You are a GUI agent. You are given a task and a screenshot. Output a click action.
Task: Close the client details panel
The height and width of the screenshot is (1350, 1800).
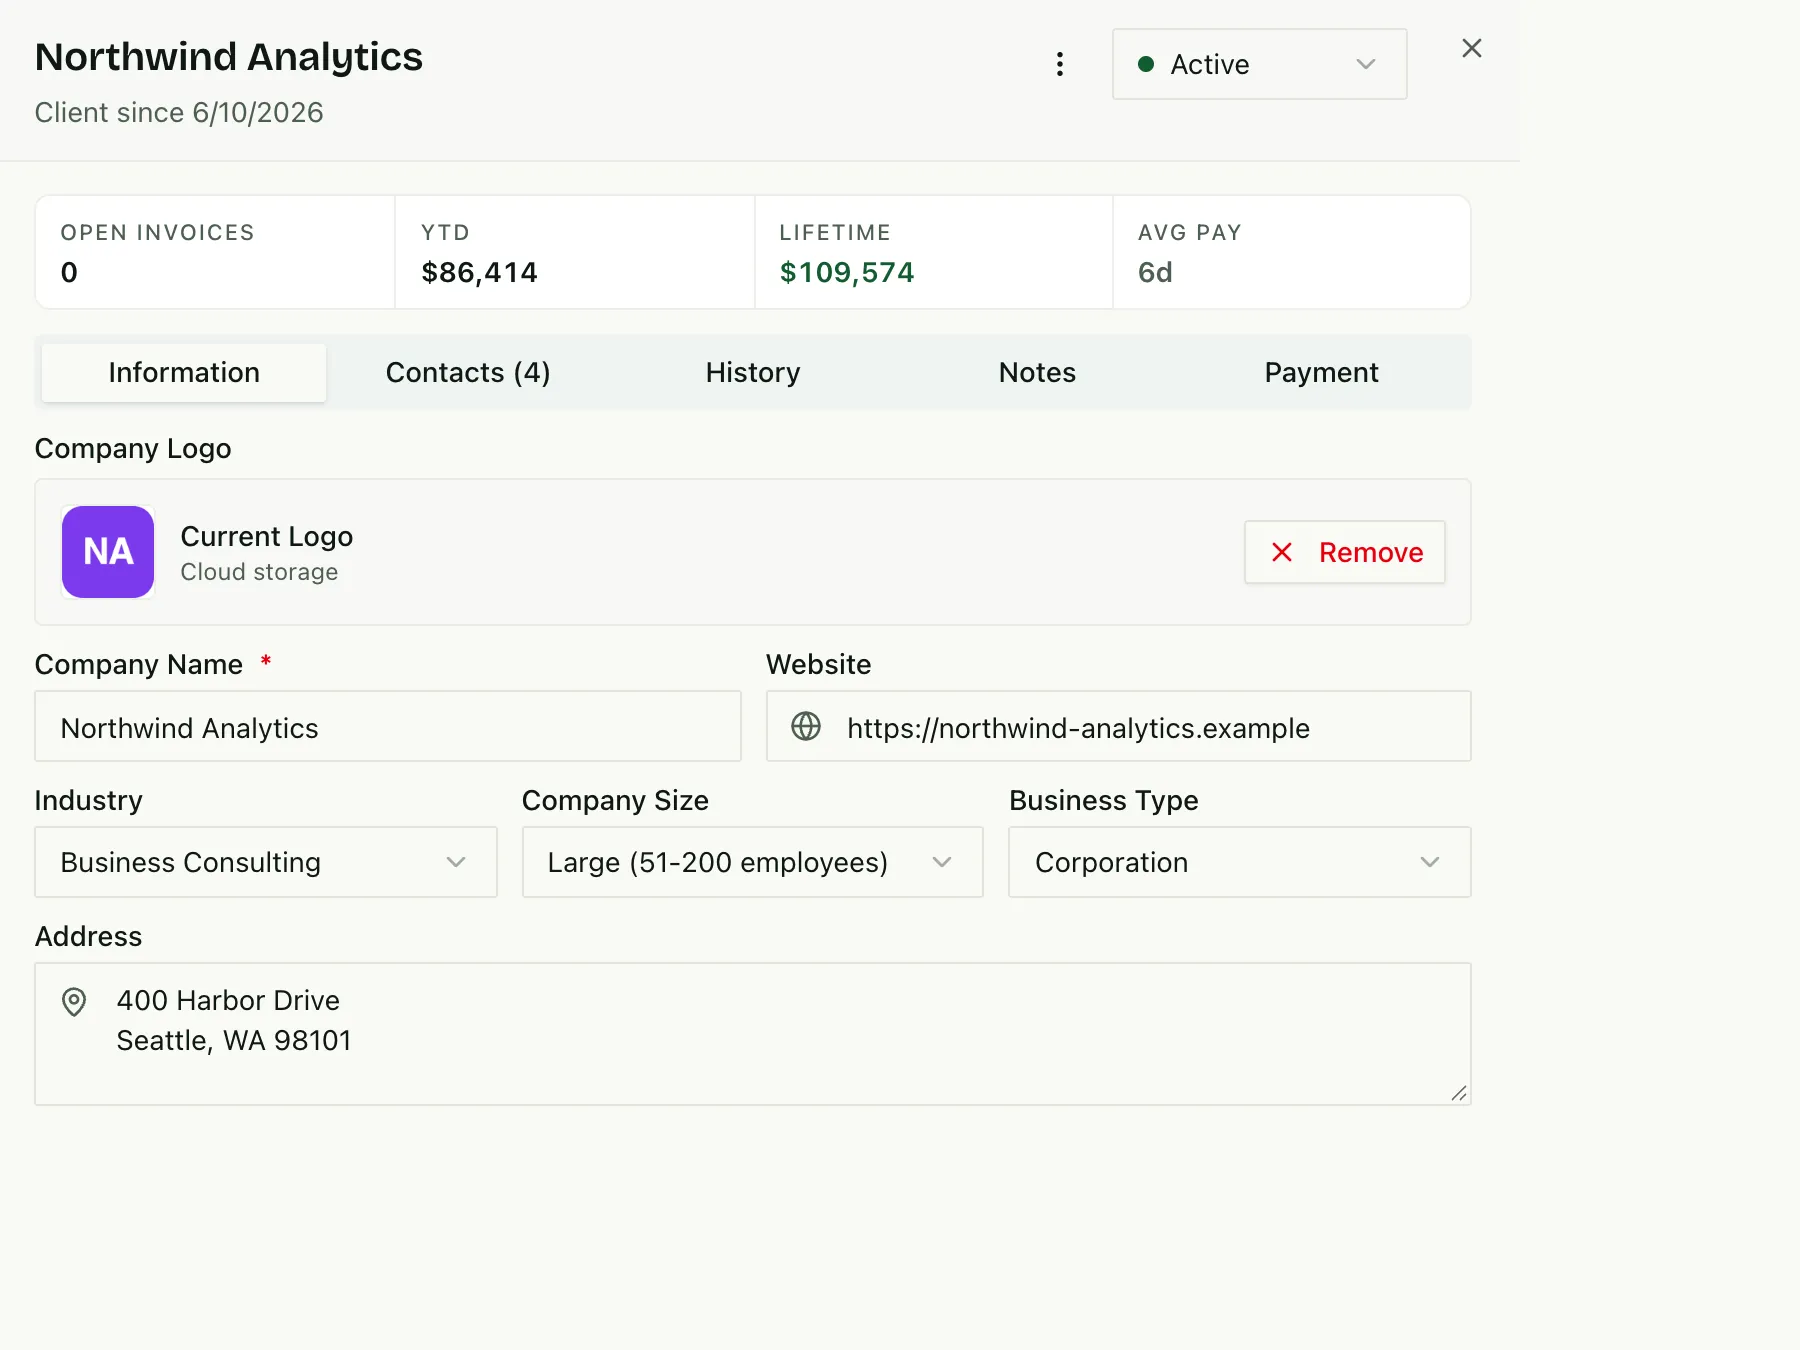pyautogui.click(x=1471, y=48)
